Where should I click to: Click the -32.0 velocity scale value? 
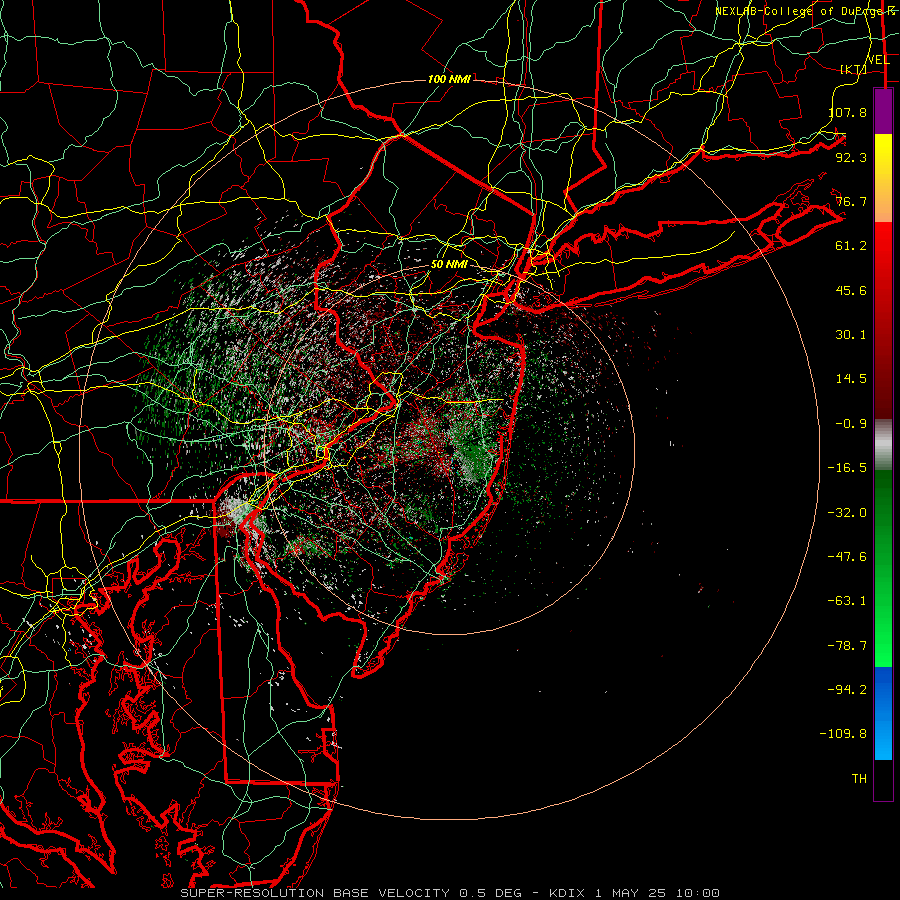847,513
